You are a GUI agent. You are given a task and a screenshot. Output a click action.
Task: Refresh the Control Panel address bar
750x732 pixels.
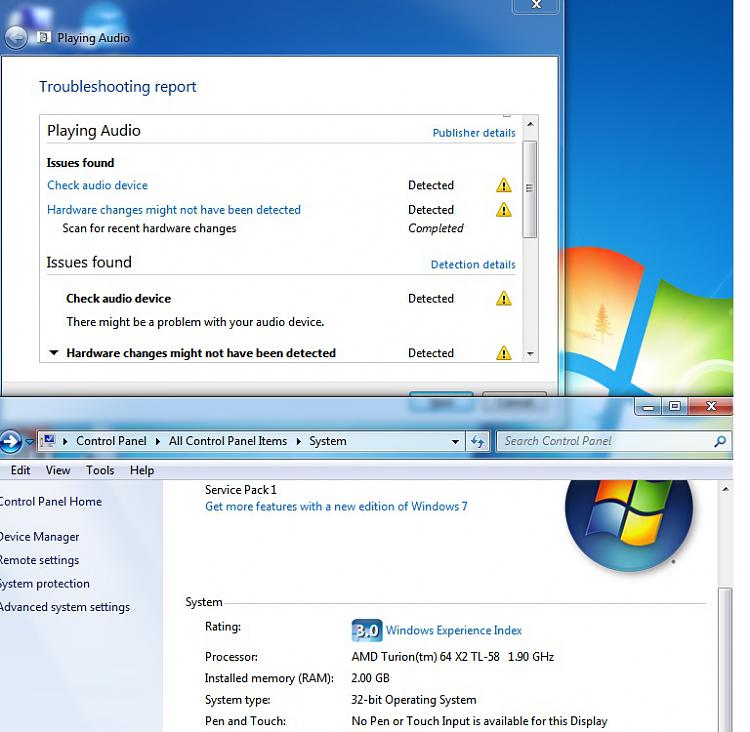[x=477, y=441]
